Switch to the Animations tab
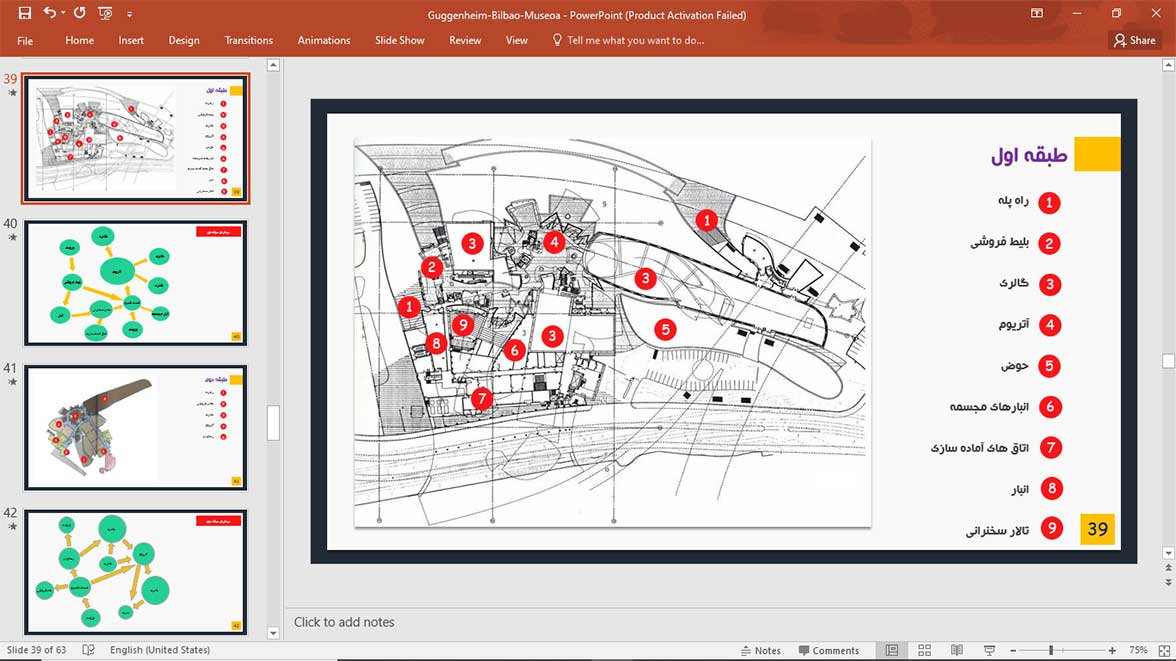 coord(324,41)
